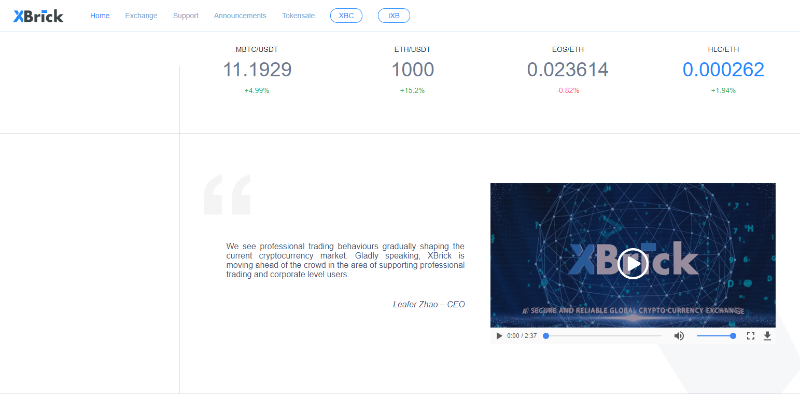Select the ETH/USDT price 1000

click(413, 70)
